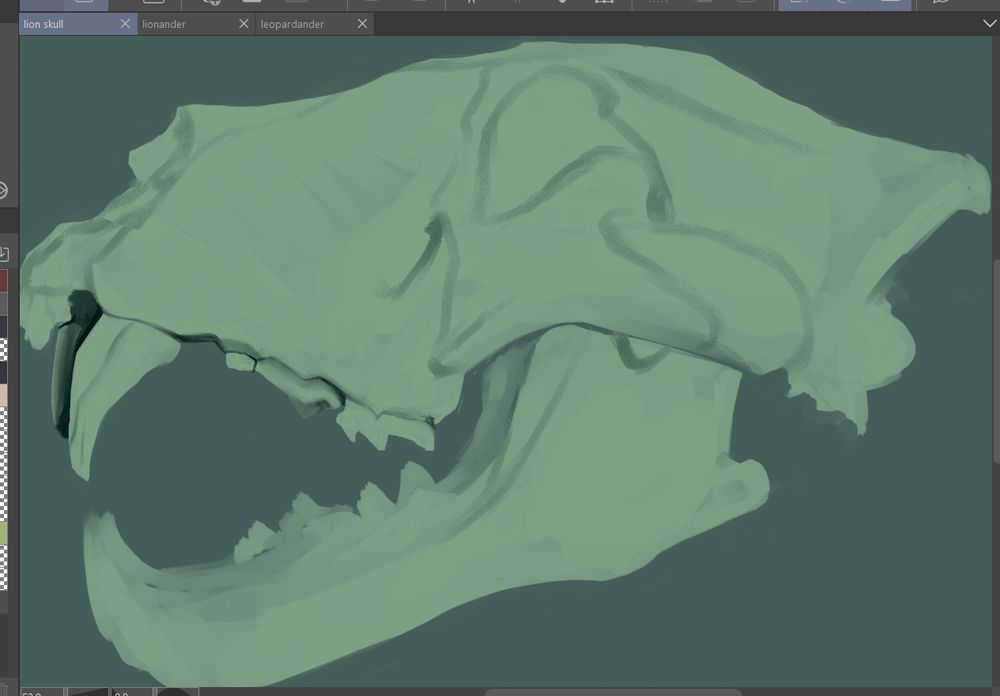This screenshot has width=1000, height=696.
Task: Close the lion skull document tab
Action: point(124,24)
